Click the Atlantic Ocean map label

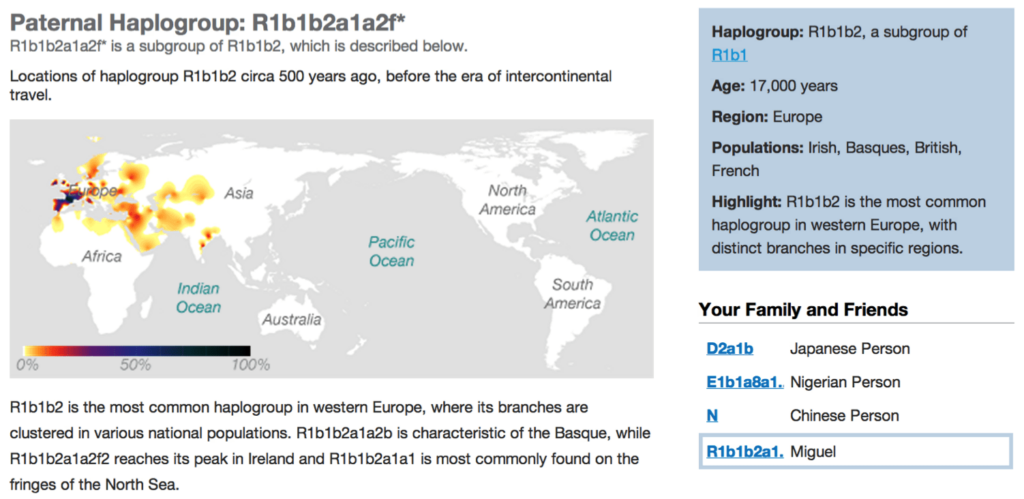pos(612,225)
